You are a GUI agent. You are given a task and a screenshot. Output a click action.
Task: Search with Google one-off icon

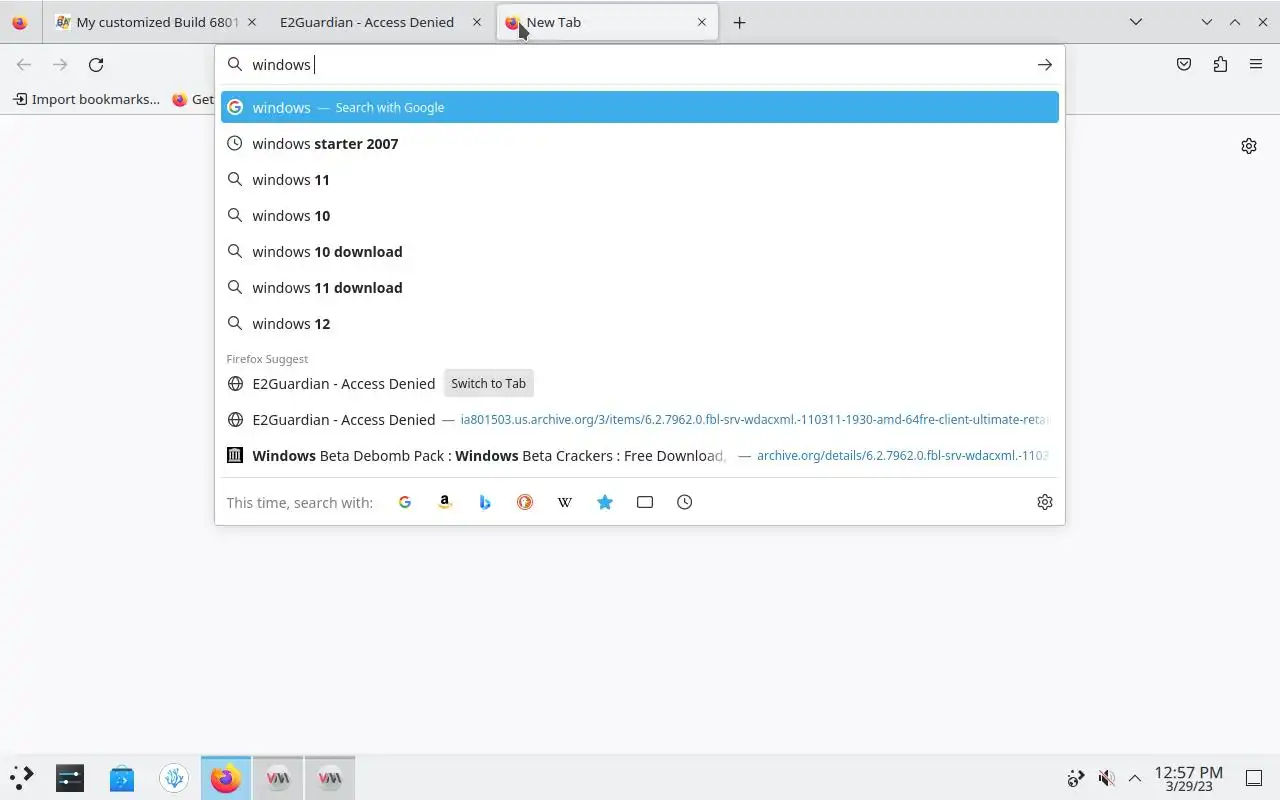tap(405, 502)
